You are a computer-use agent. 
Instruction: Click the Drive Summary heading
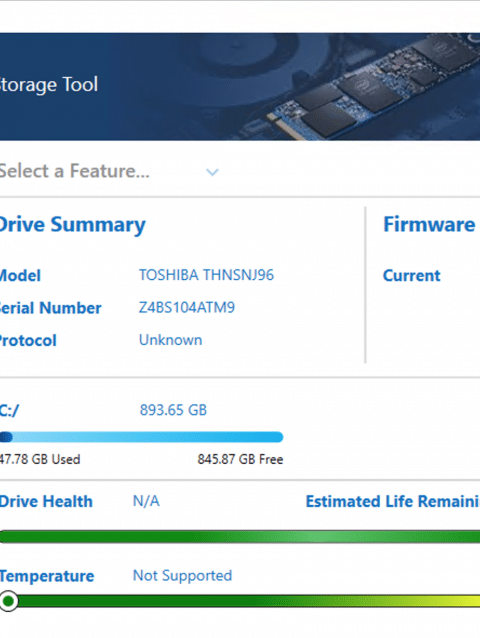[72, 225]
